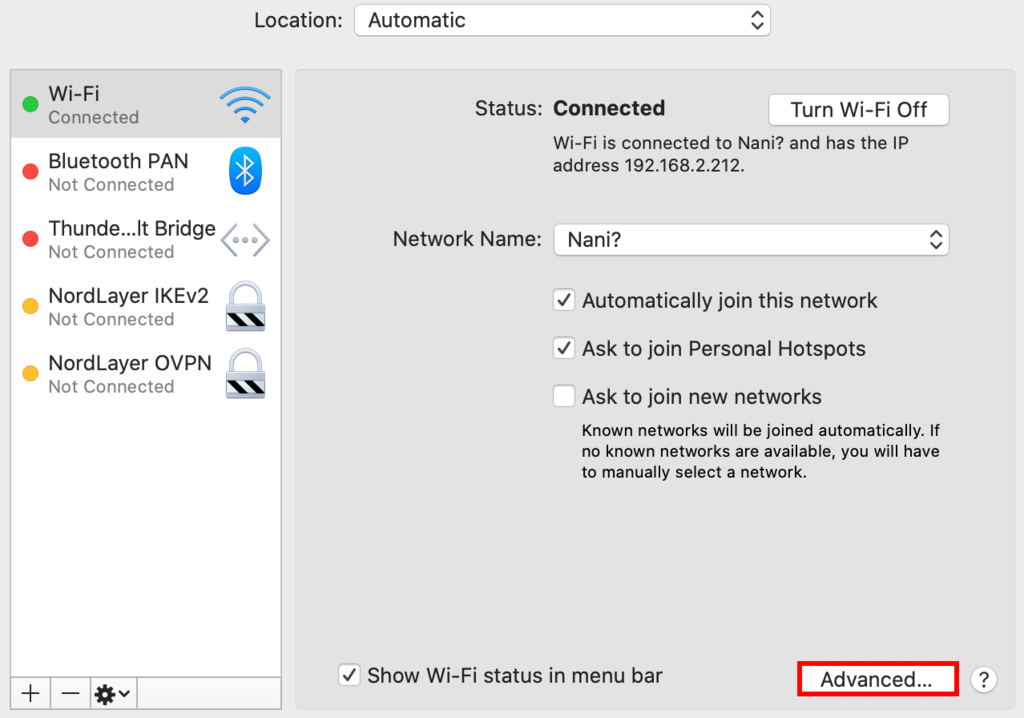
Task: Click the NordLayer OVPN padlock icon
Action: [x=245, y=373]
